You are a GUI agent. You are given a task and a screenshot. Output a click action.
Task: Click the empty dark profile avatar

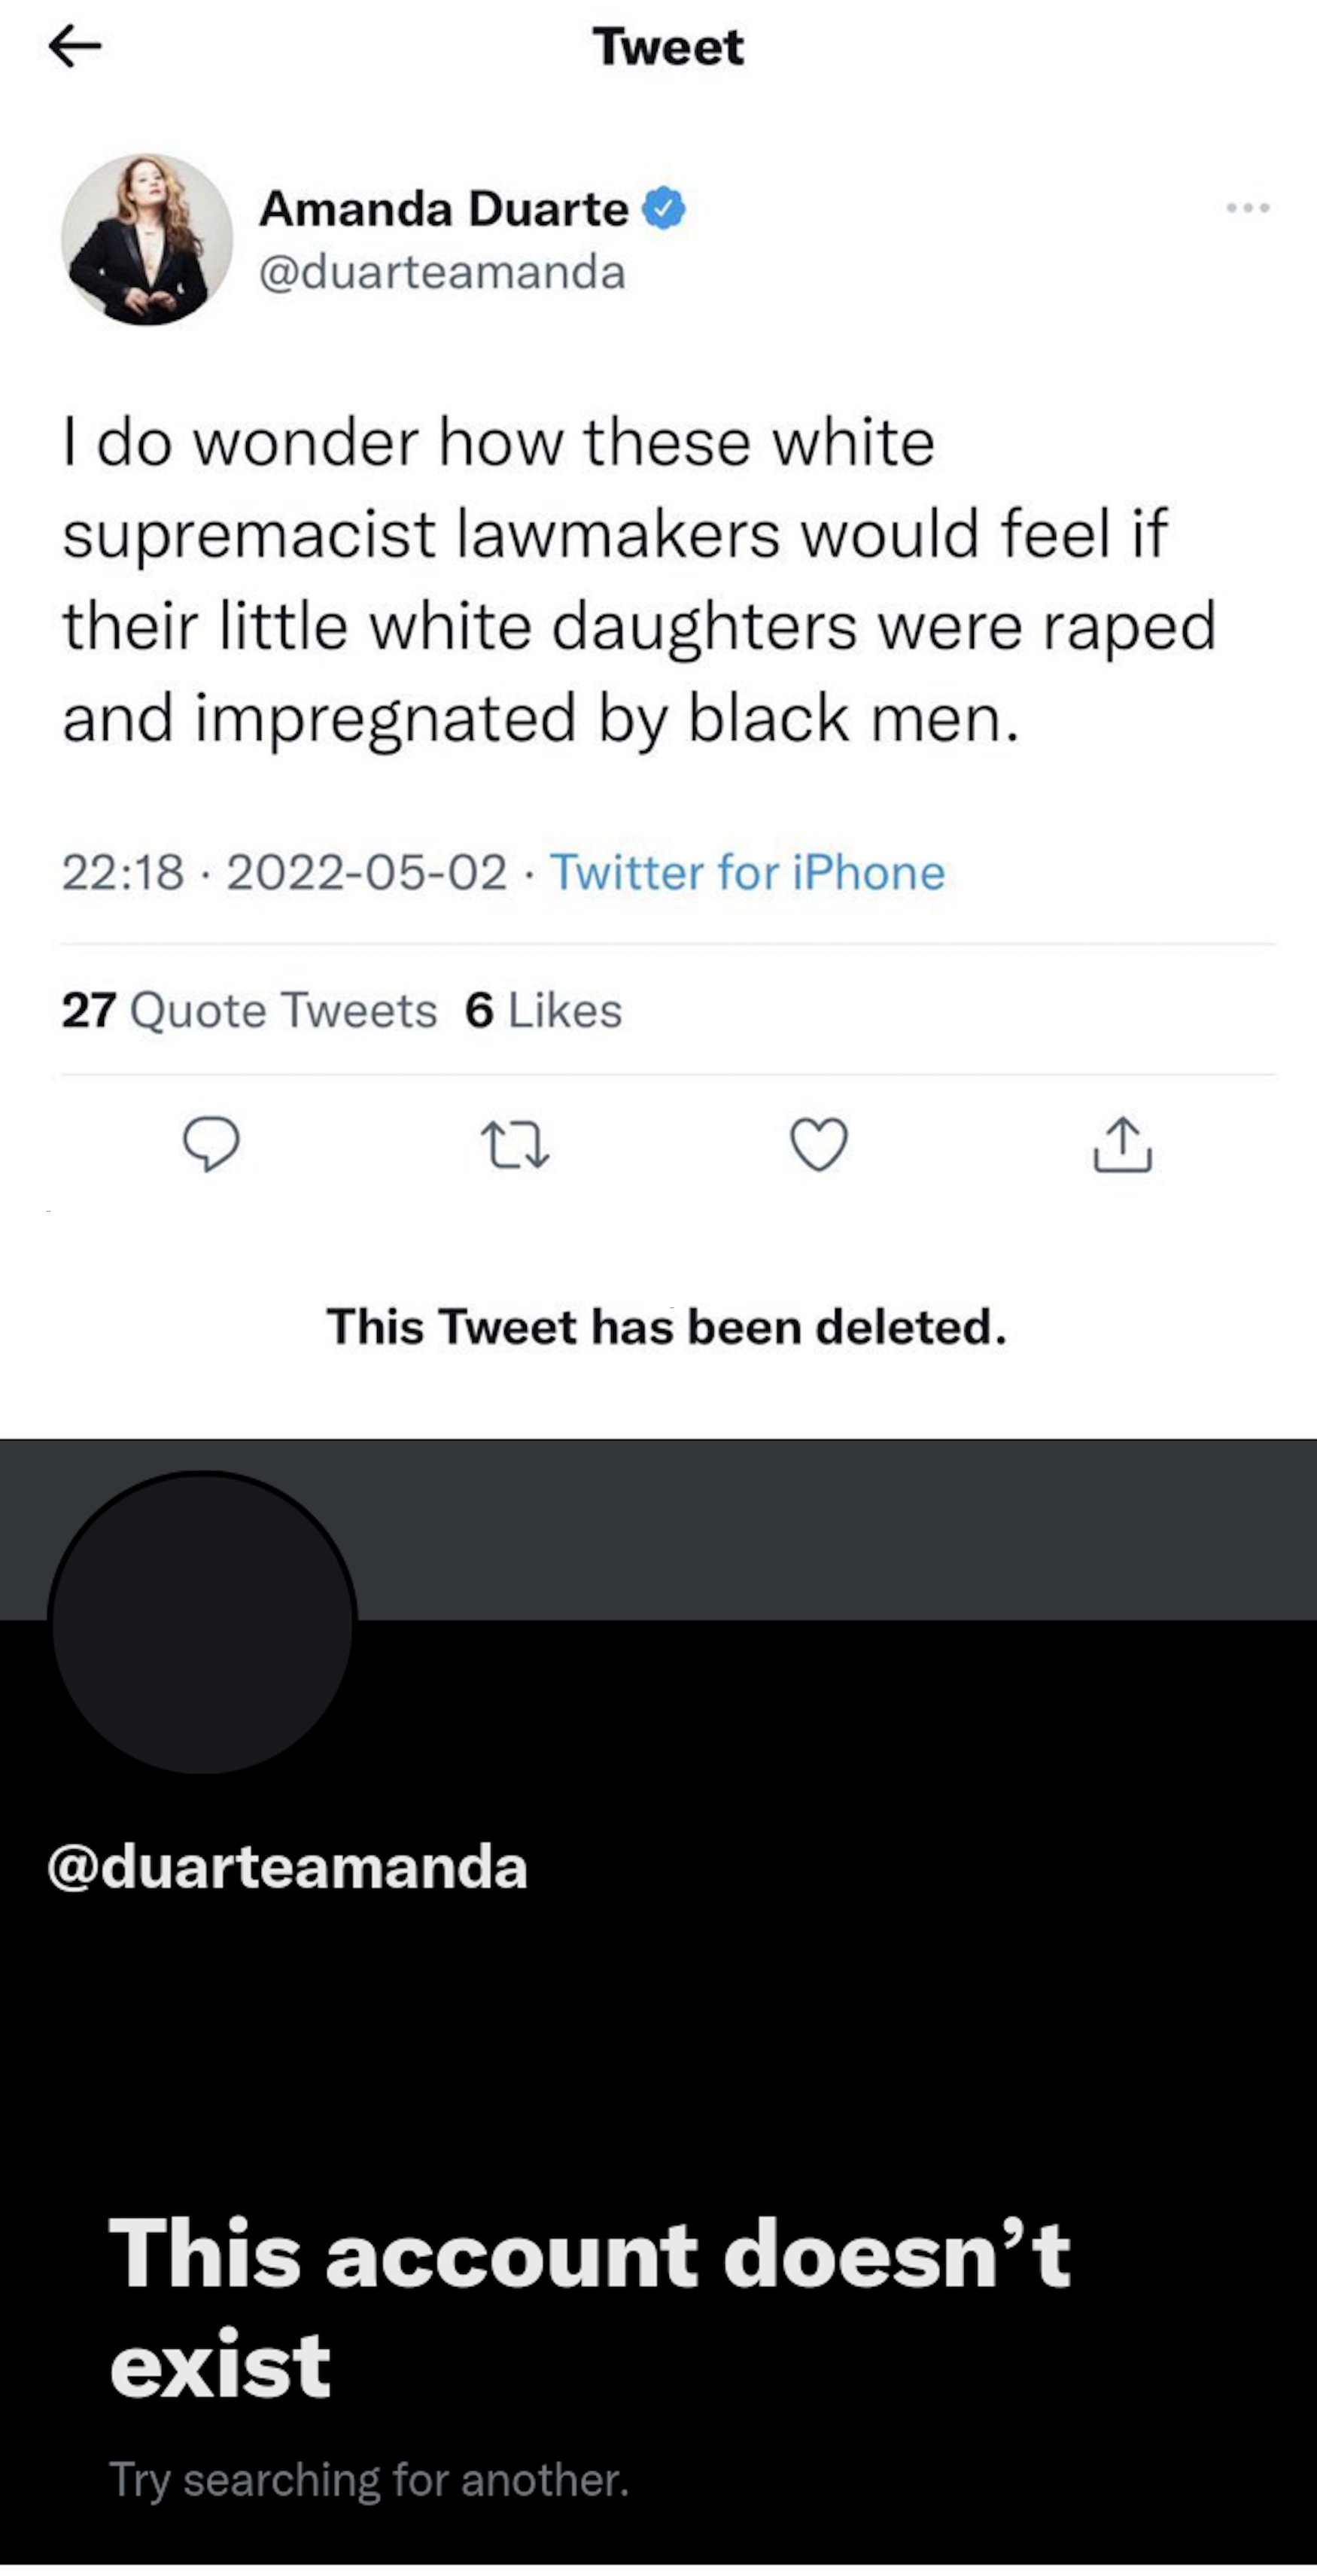[x=203, y=1622]
